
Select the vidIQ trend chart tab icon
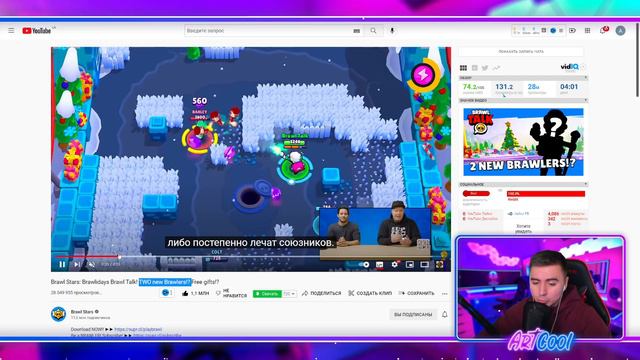pos(496,68)
